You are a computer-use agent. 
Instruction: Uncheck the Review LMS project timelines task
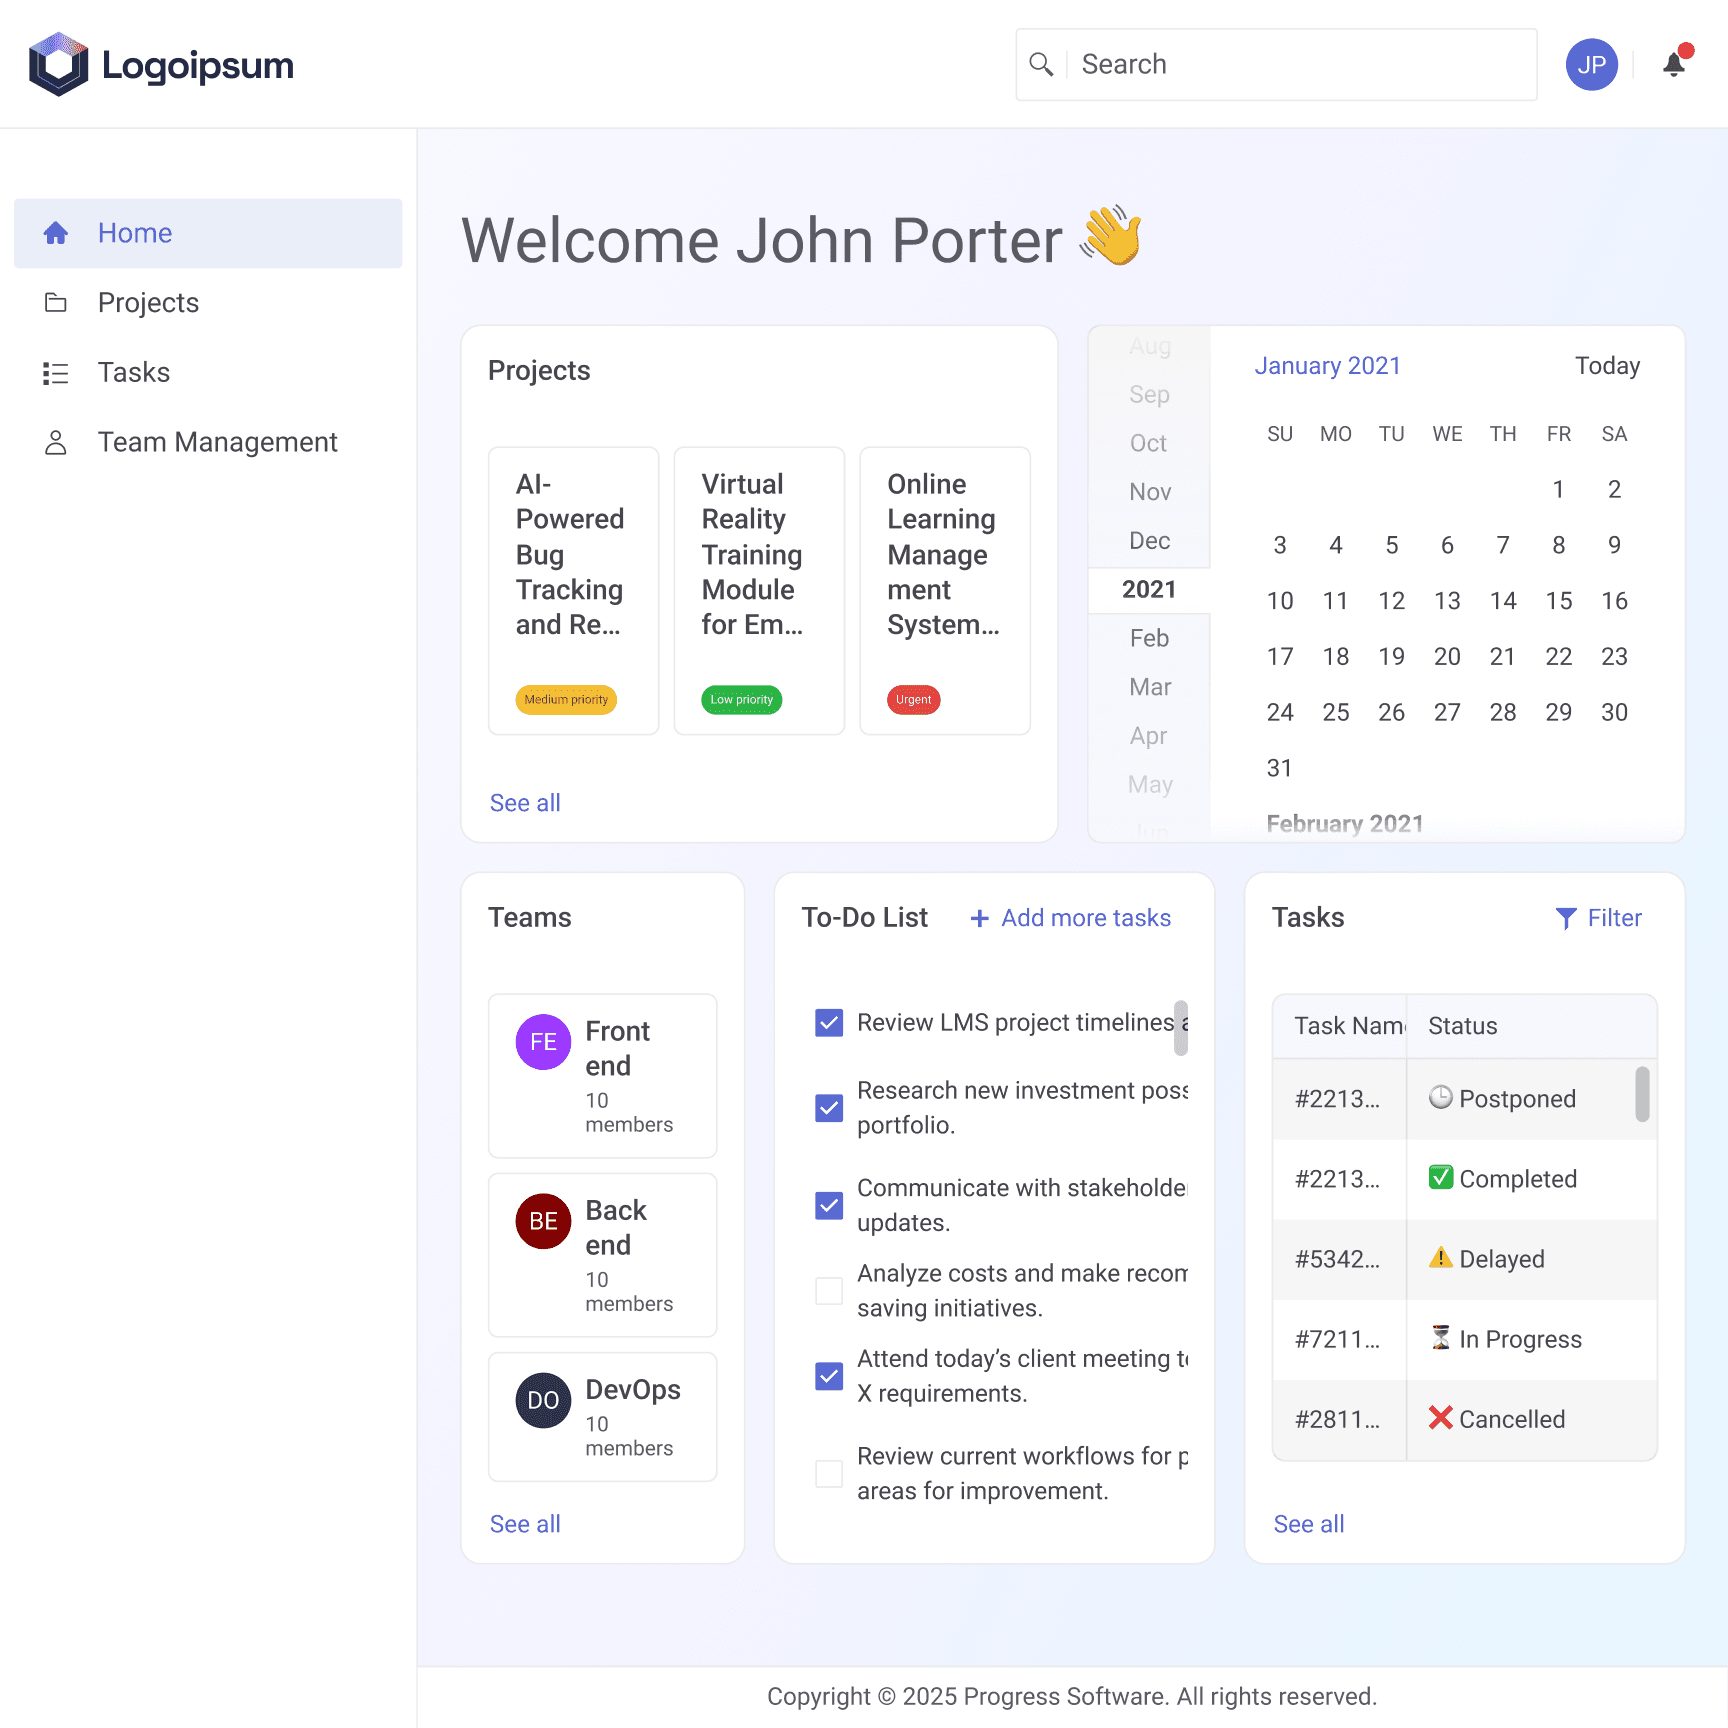click(828, 1023)
